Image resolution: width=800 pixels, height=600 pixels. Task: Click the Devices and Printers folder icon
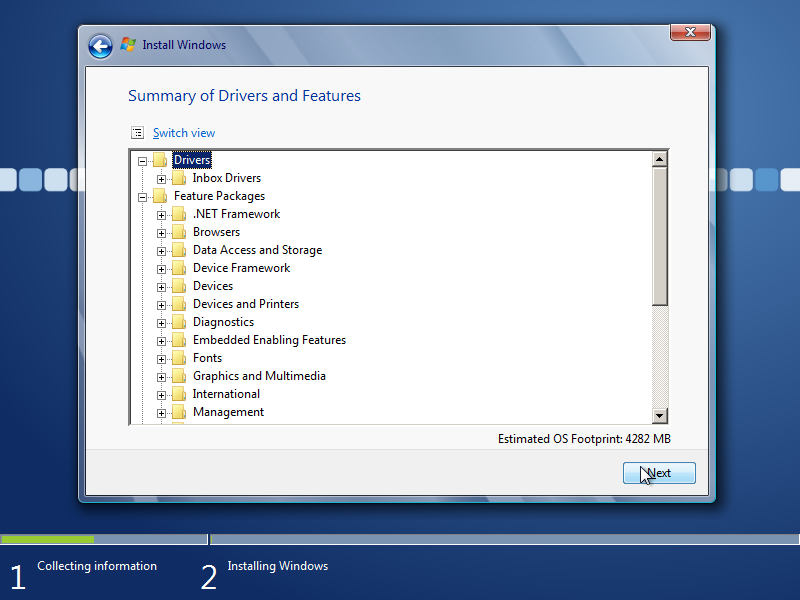click(179, 303)
